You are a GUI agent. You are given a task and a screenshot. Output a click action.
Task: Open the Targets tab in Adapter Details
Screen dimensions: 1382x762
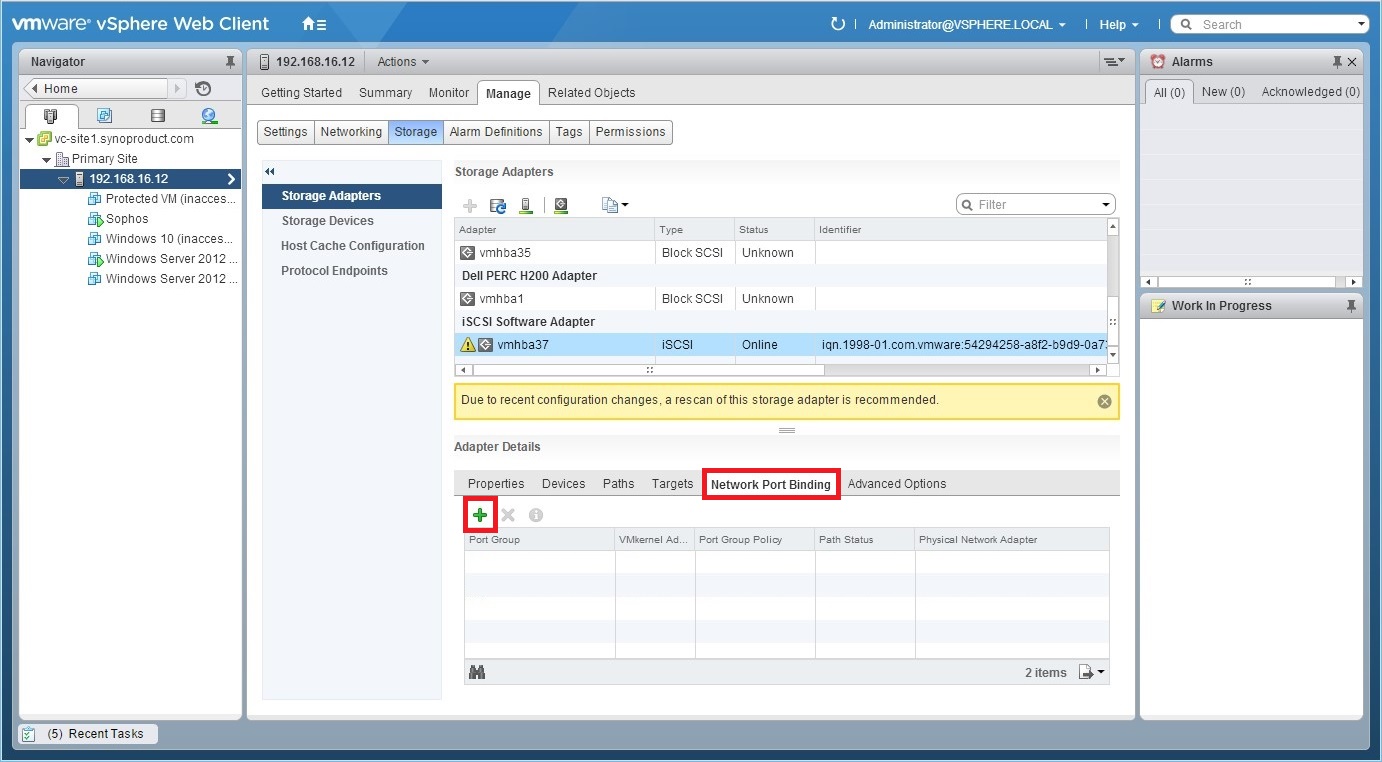671,483
